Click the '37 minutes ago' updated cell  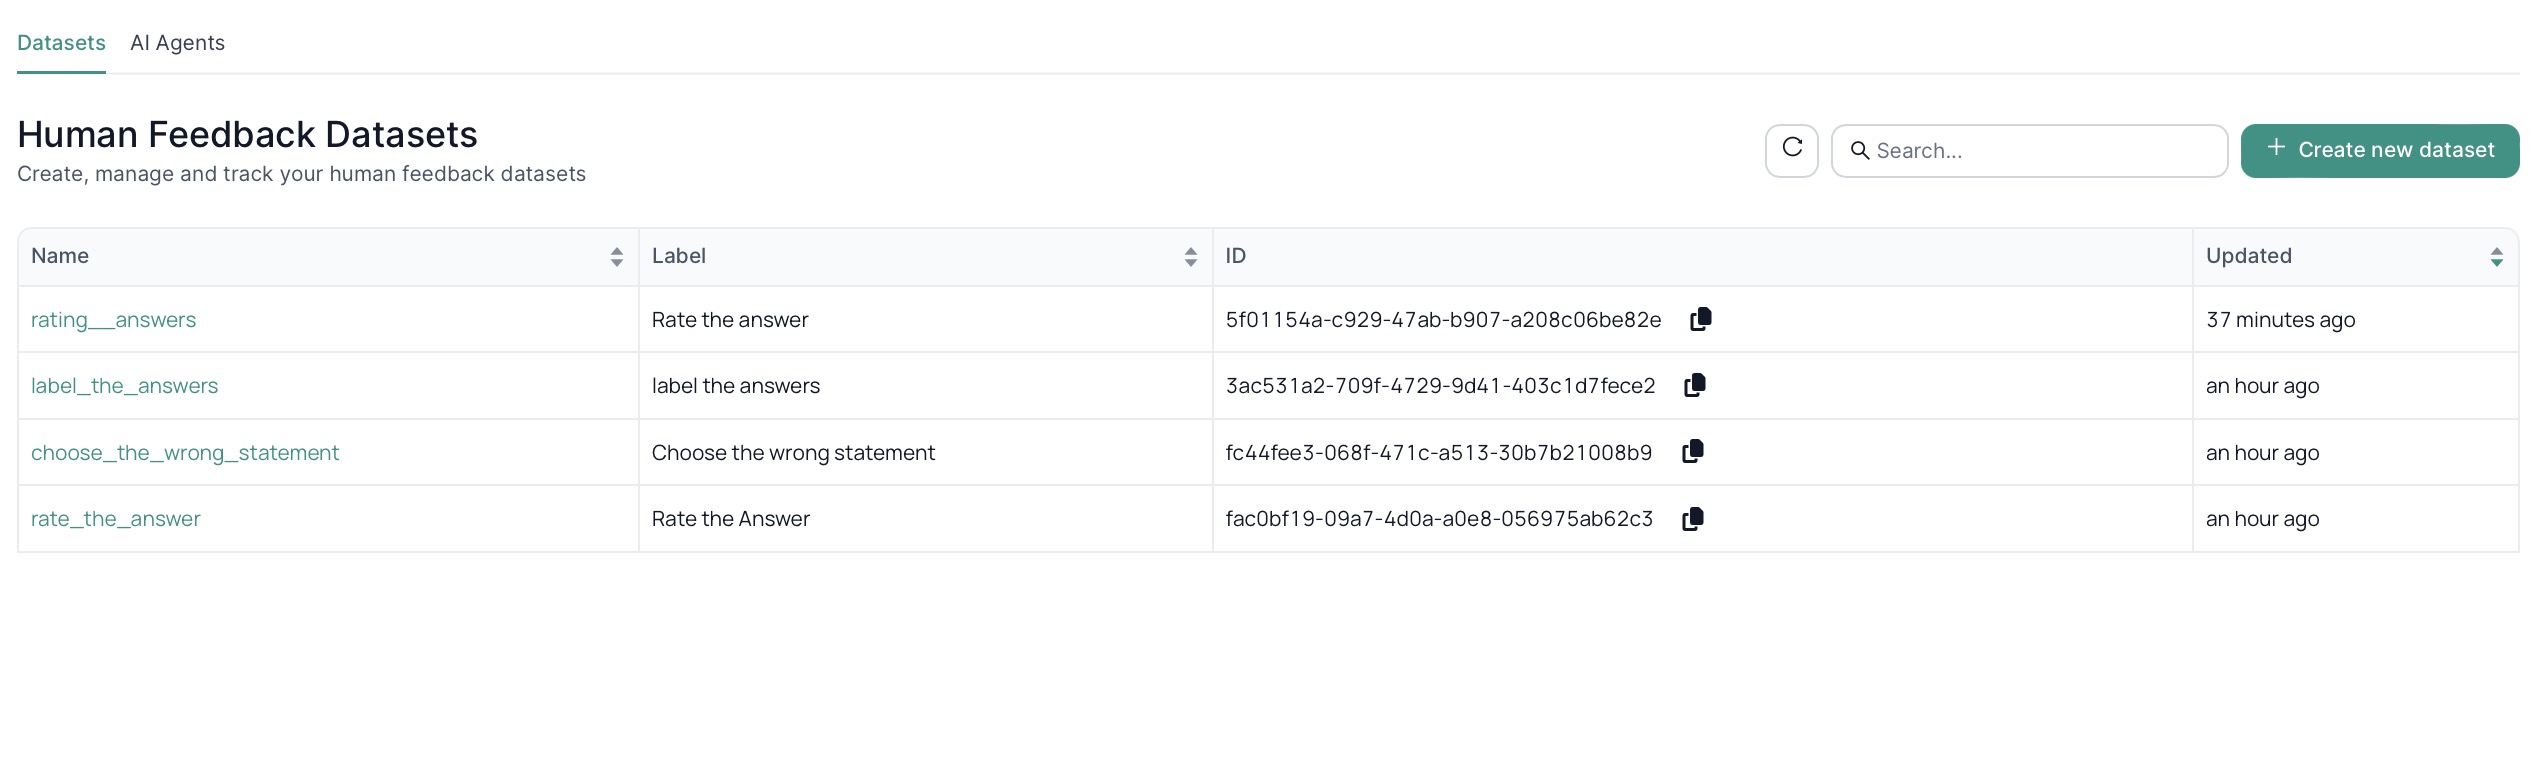point(2280,320)
